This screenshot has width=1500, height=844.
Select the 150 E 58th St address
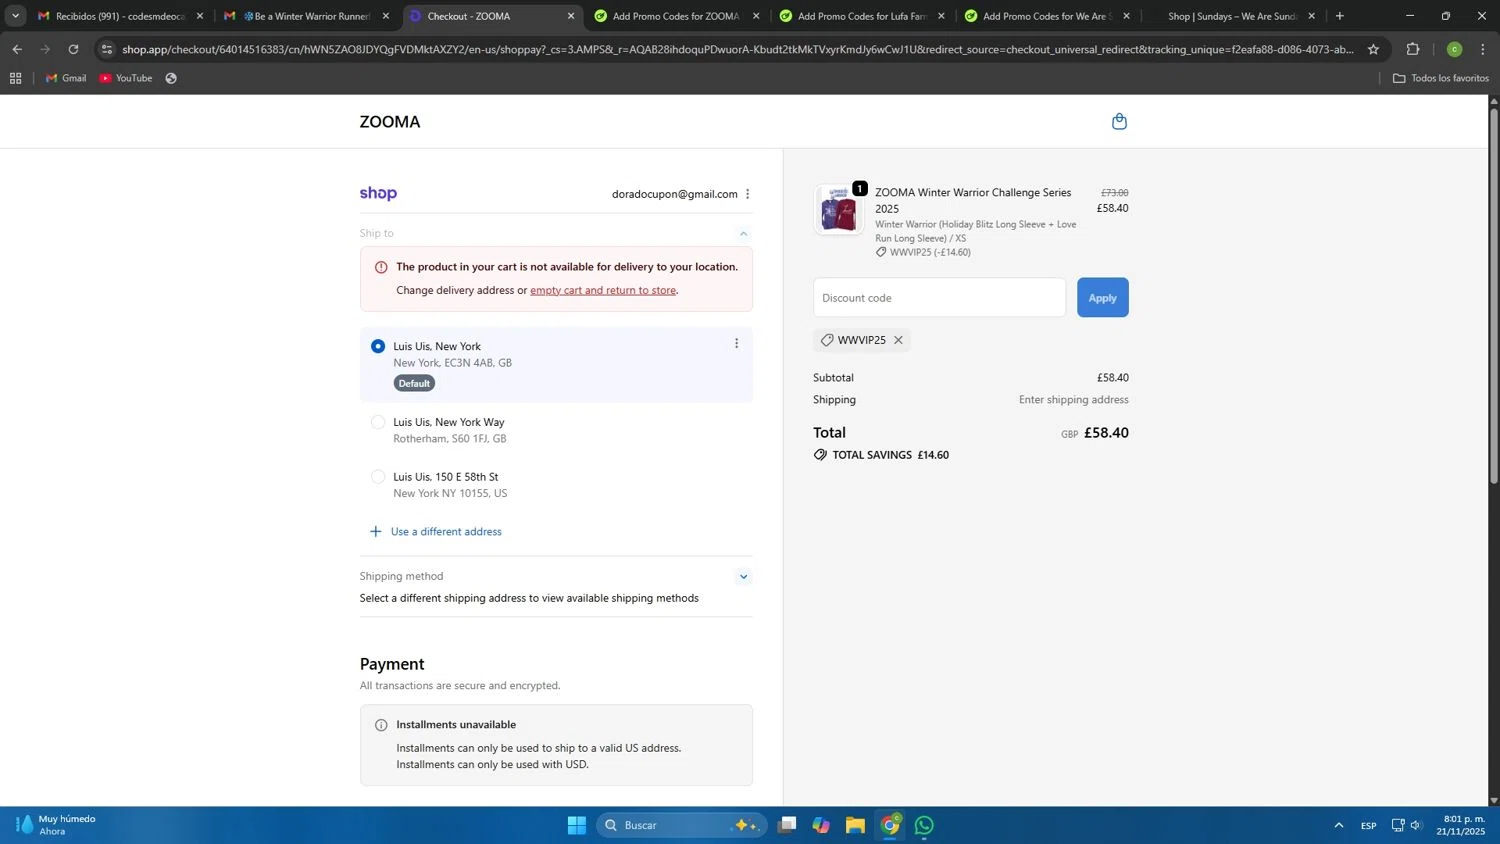[x=378, y=477]
